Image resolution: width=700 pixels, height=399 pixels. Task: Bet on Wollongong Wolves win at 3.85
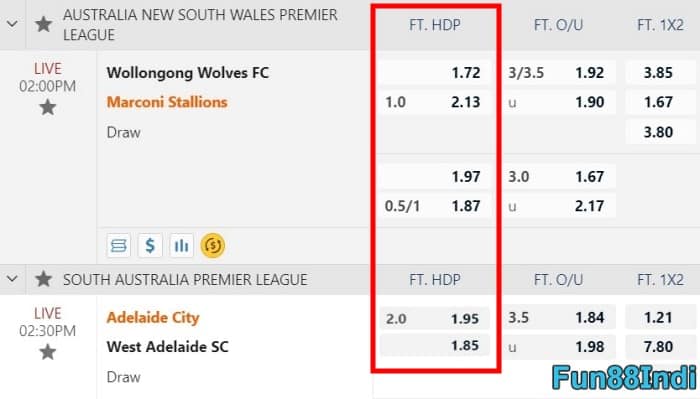pyautogui.click(x=658, y=73)
